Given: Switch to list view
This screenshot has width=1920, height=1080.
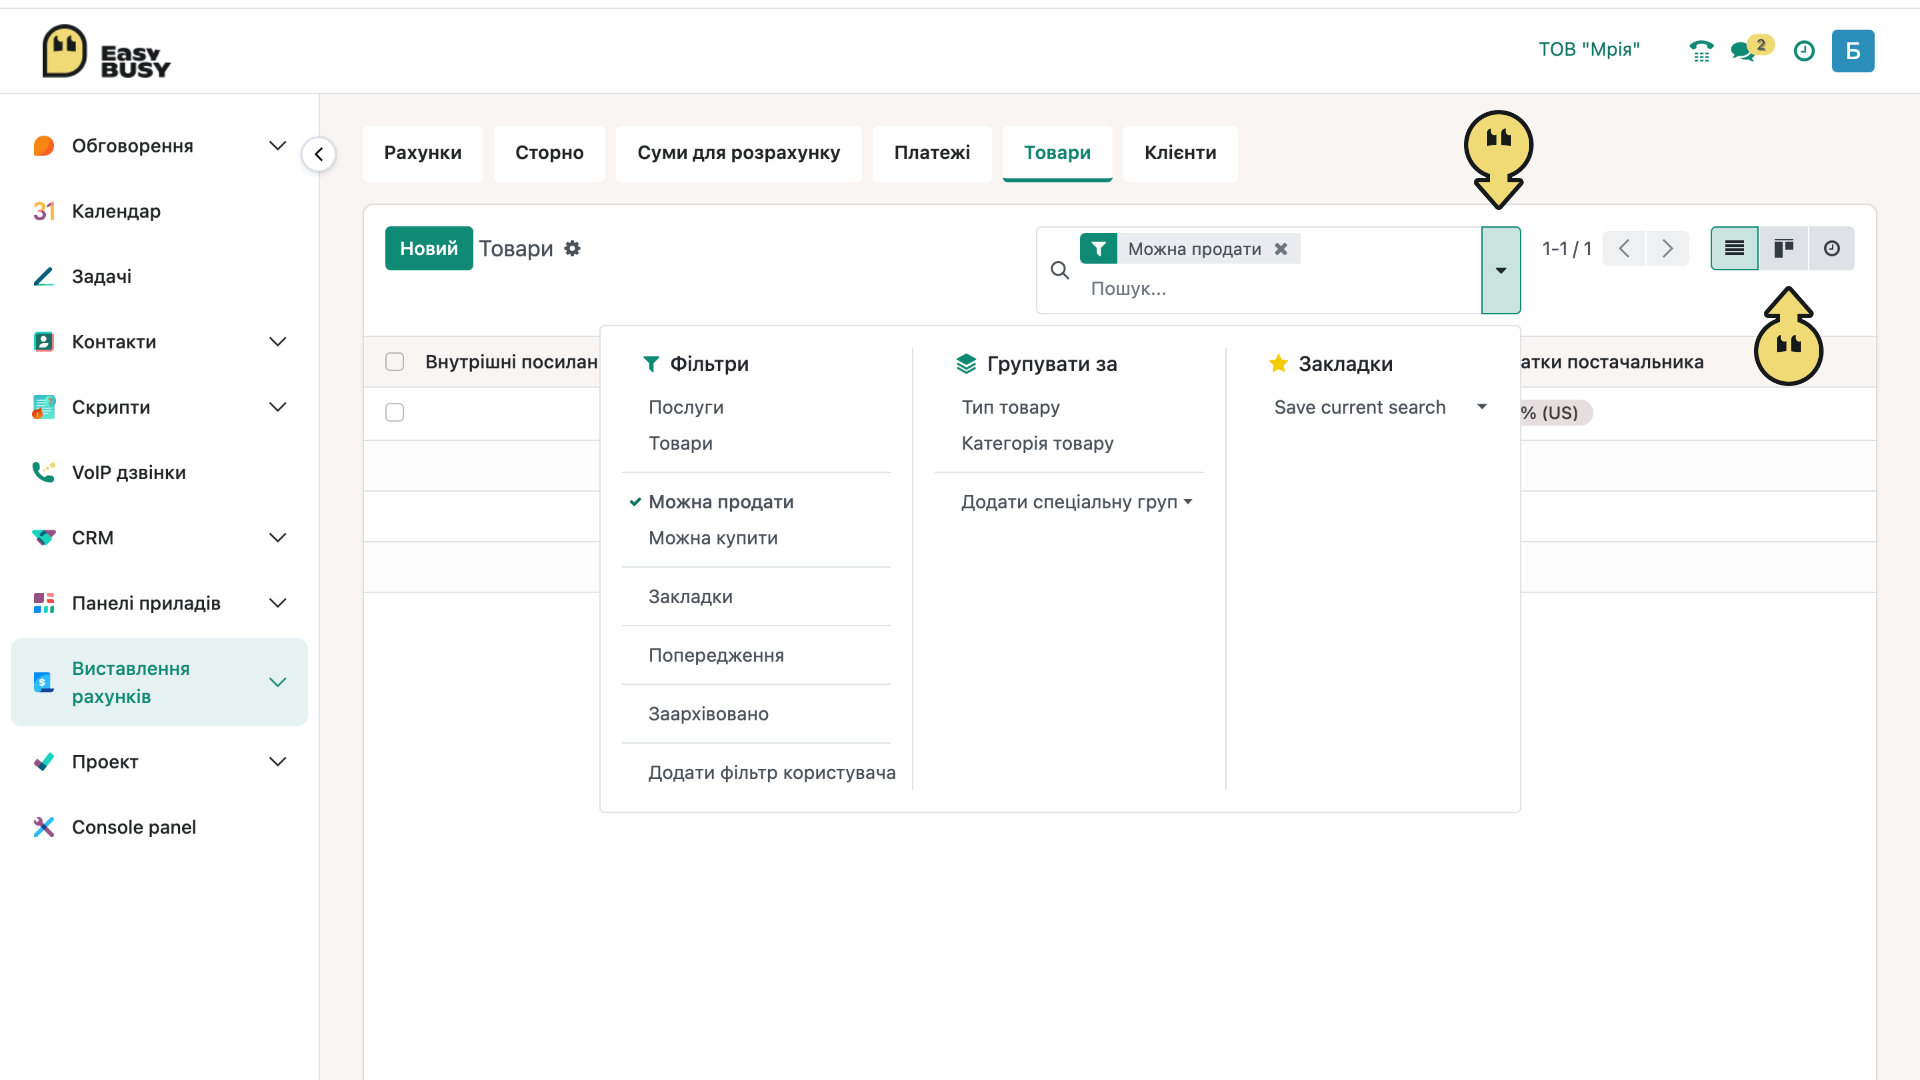Looking at the screenshot, I should (x=1735, y=248).
